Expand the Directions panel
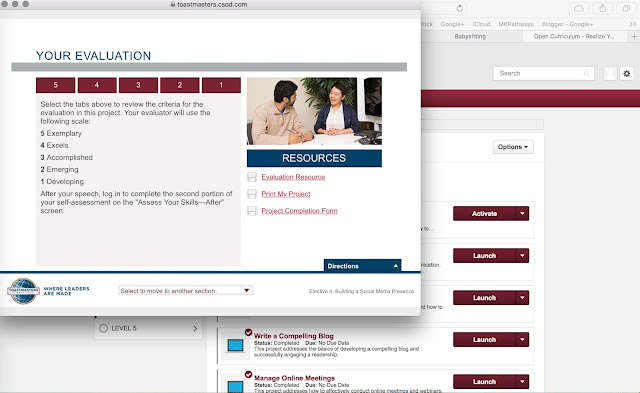Viewport: 640px width, 393px height. tap(362, 266)
